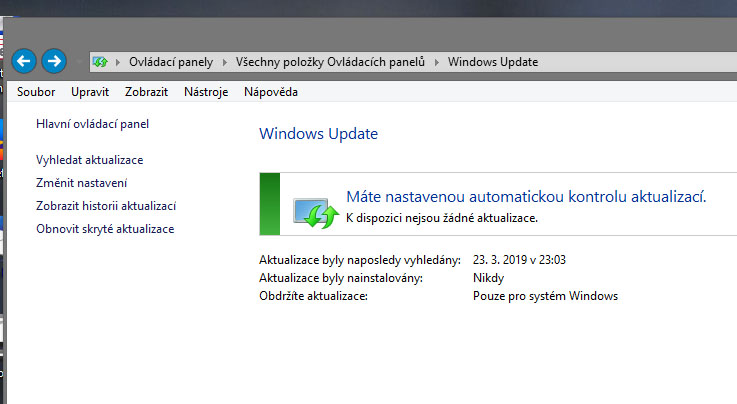Expand the arrow before Windows Update breadcrumb

tap(436, 62)
